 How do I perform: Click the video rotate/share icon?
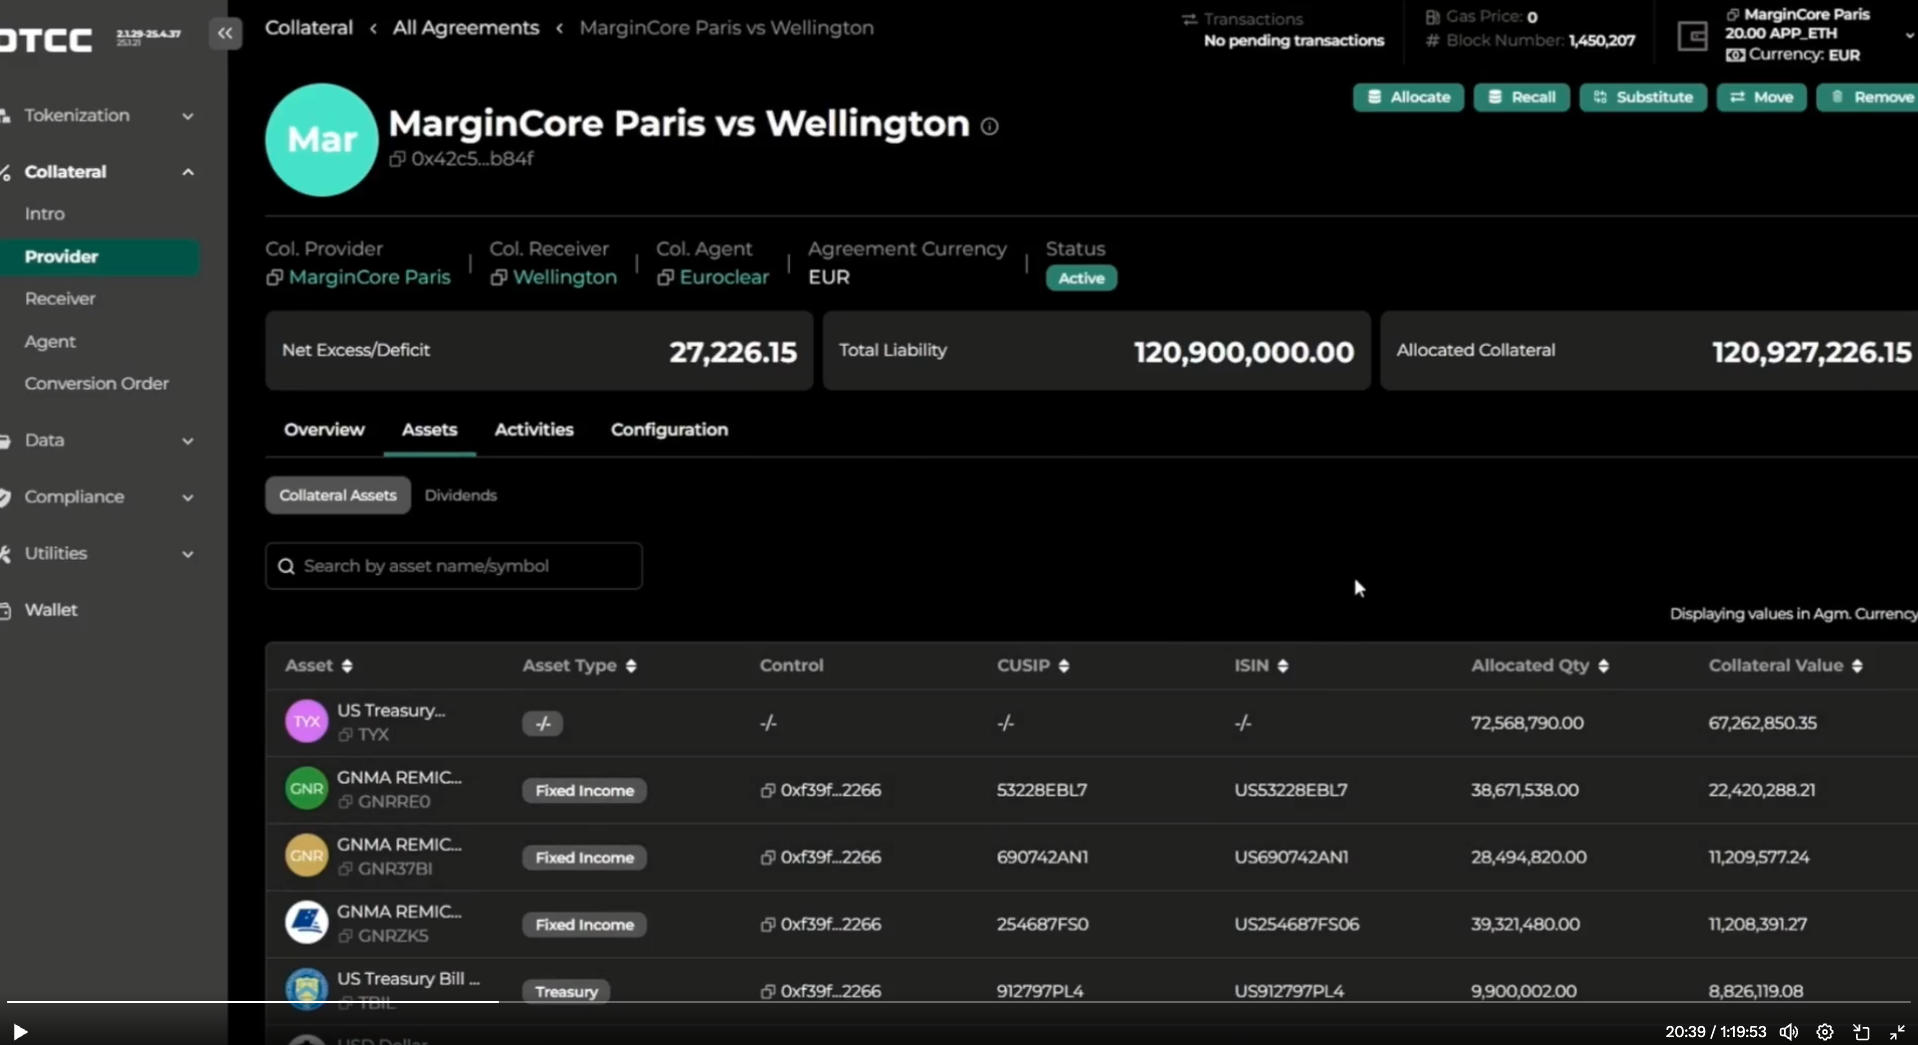[1861, 1032]
